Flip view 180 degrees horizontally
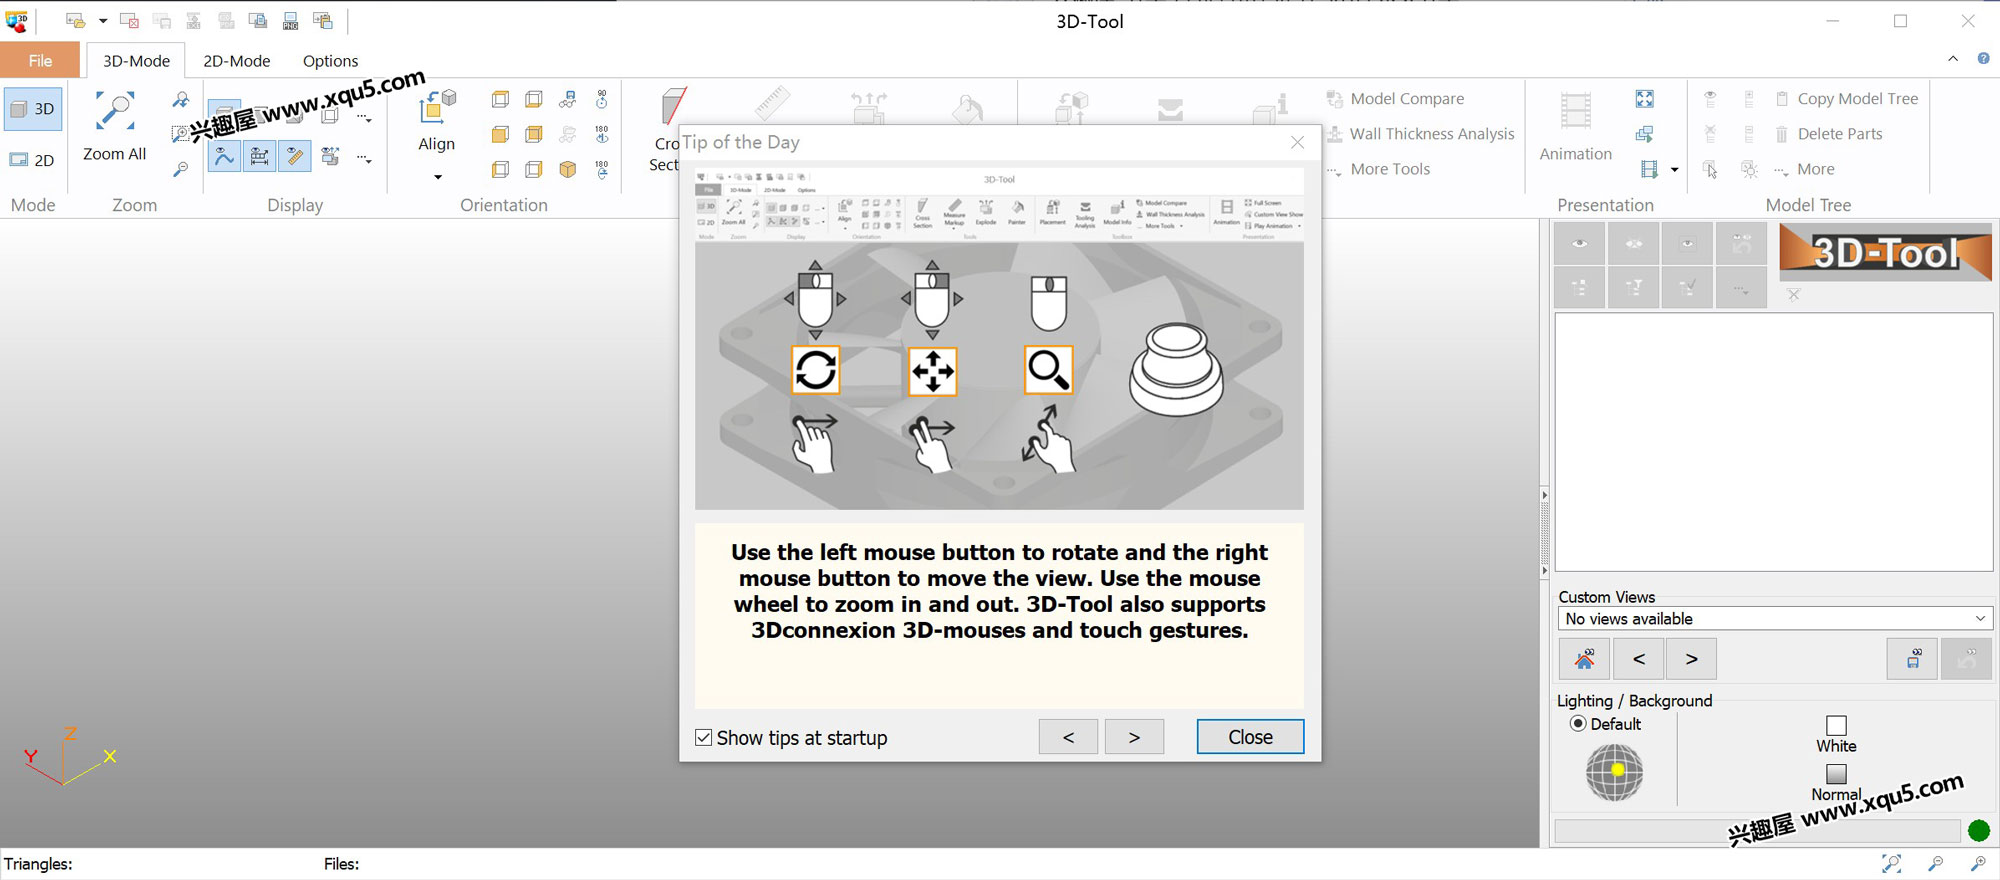Viewport: 2000px width, 880px height. (x=602, y=134)
